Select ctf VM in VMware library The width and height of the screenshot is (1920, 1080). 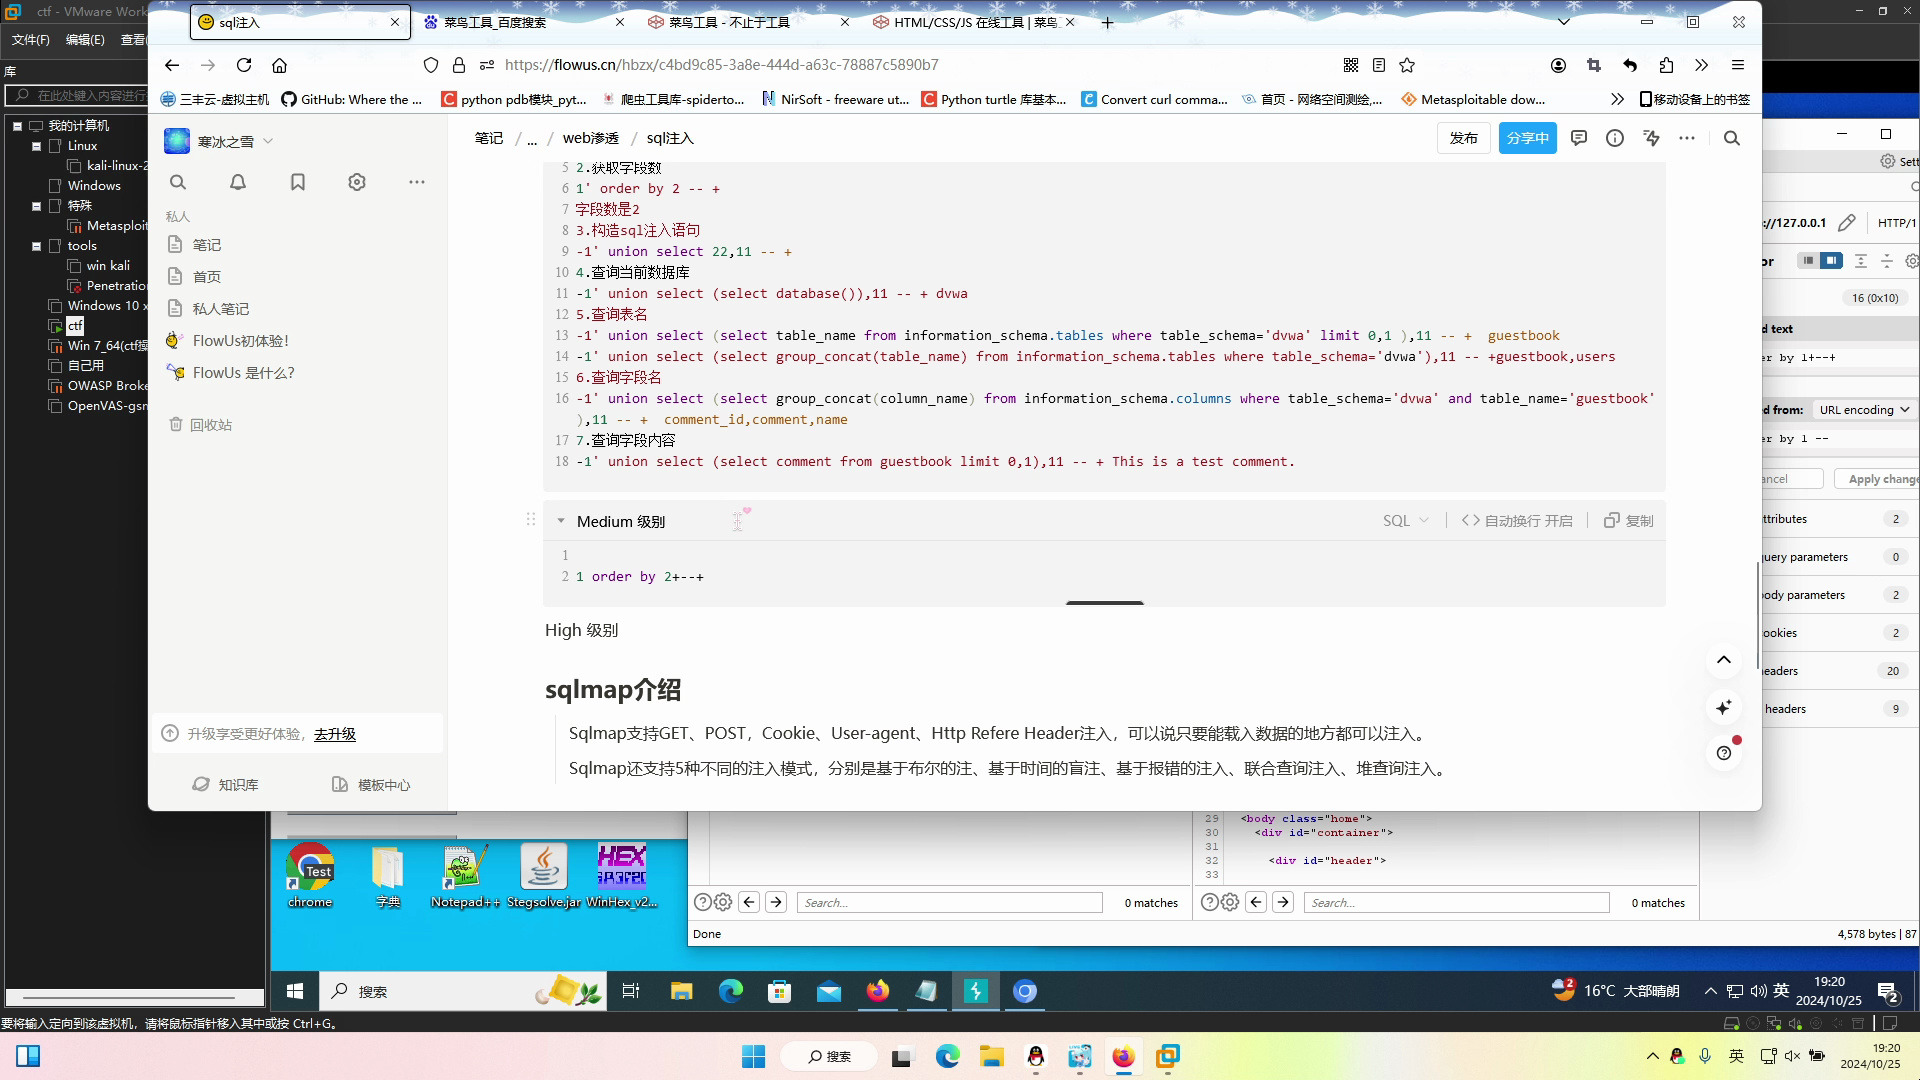click(x=76, y=326)
